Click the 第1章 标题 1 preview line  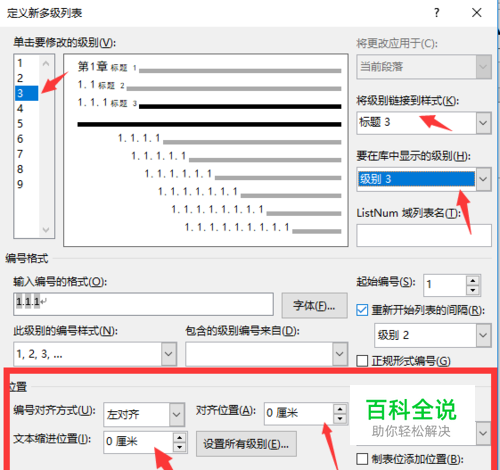(209, 67)
